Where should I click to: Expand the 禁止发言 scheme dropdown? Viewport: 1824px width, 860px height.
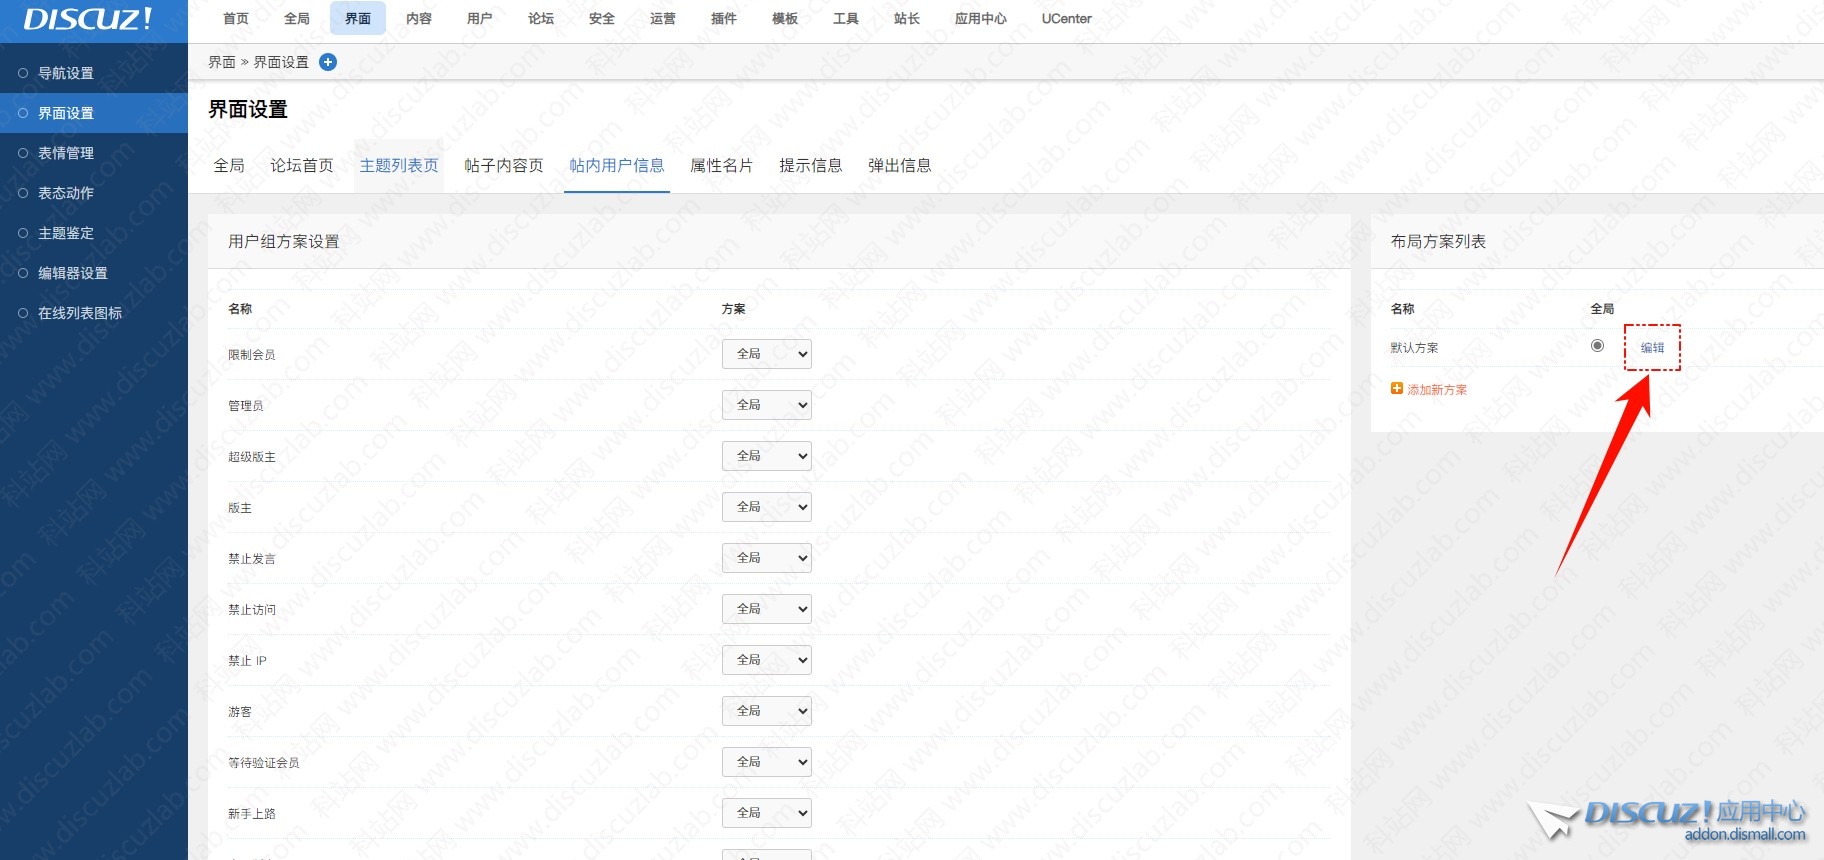click(x=766, y=558)
